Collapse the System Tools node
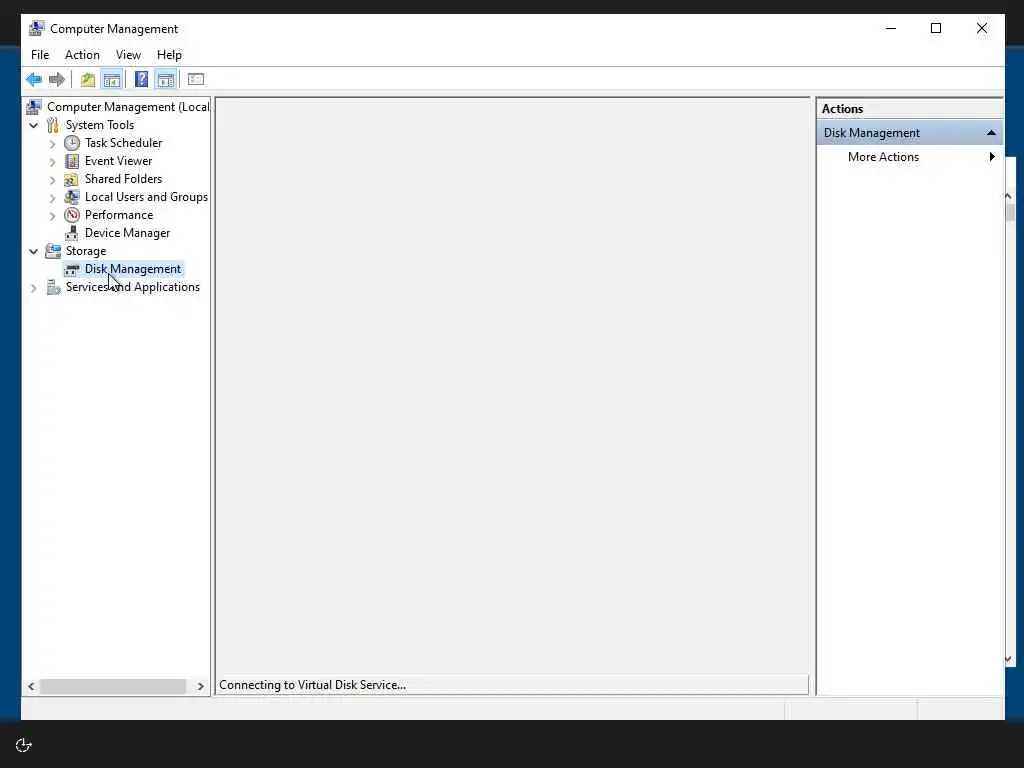1024x768 pixels. click(33, 125)
